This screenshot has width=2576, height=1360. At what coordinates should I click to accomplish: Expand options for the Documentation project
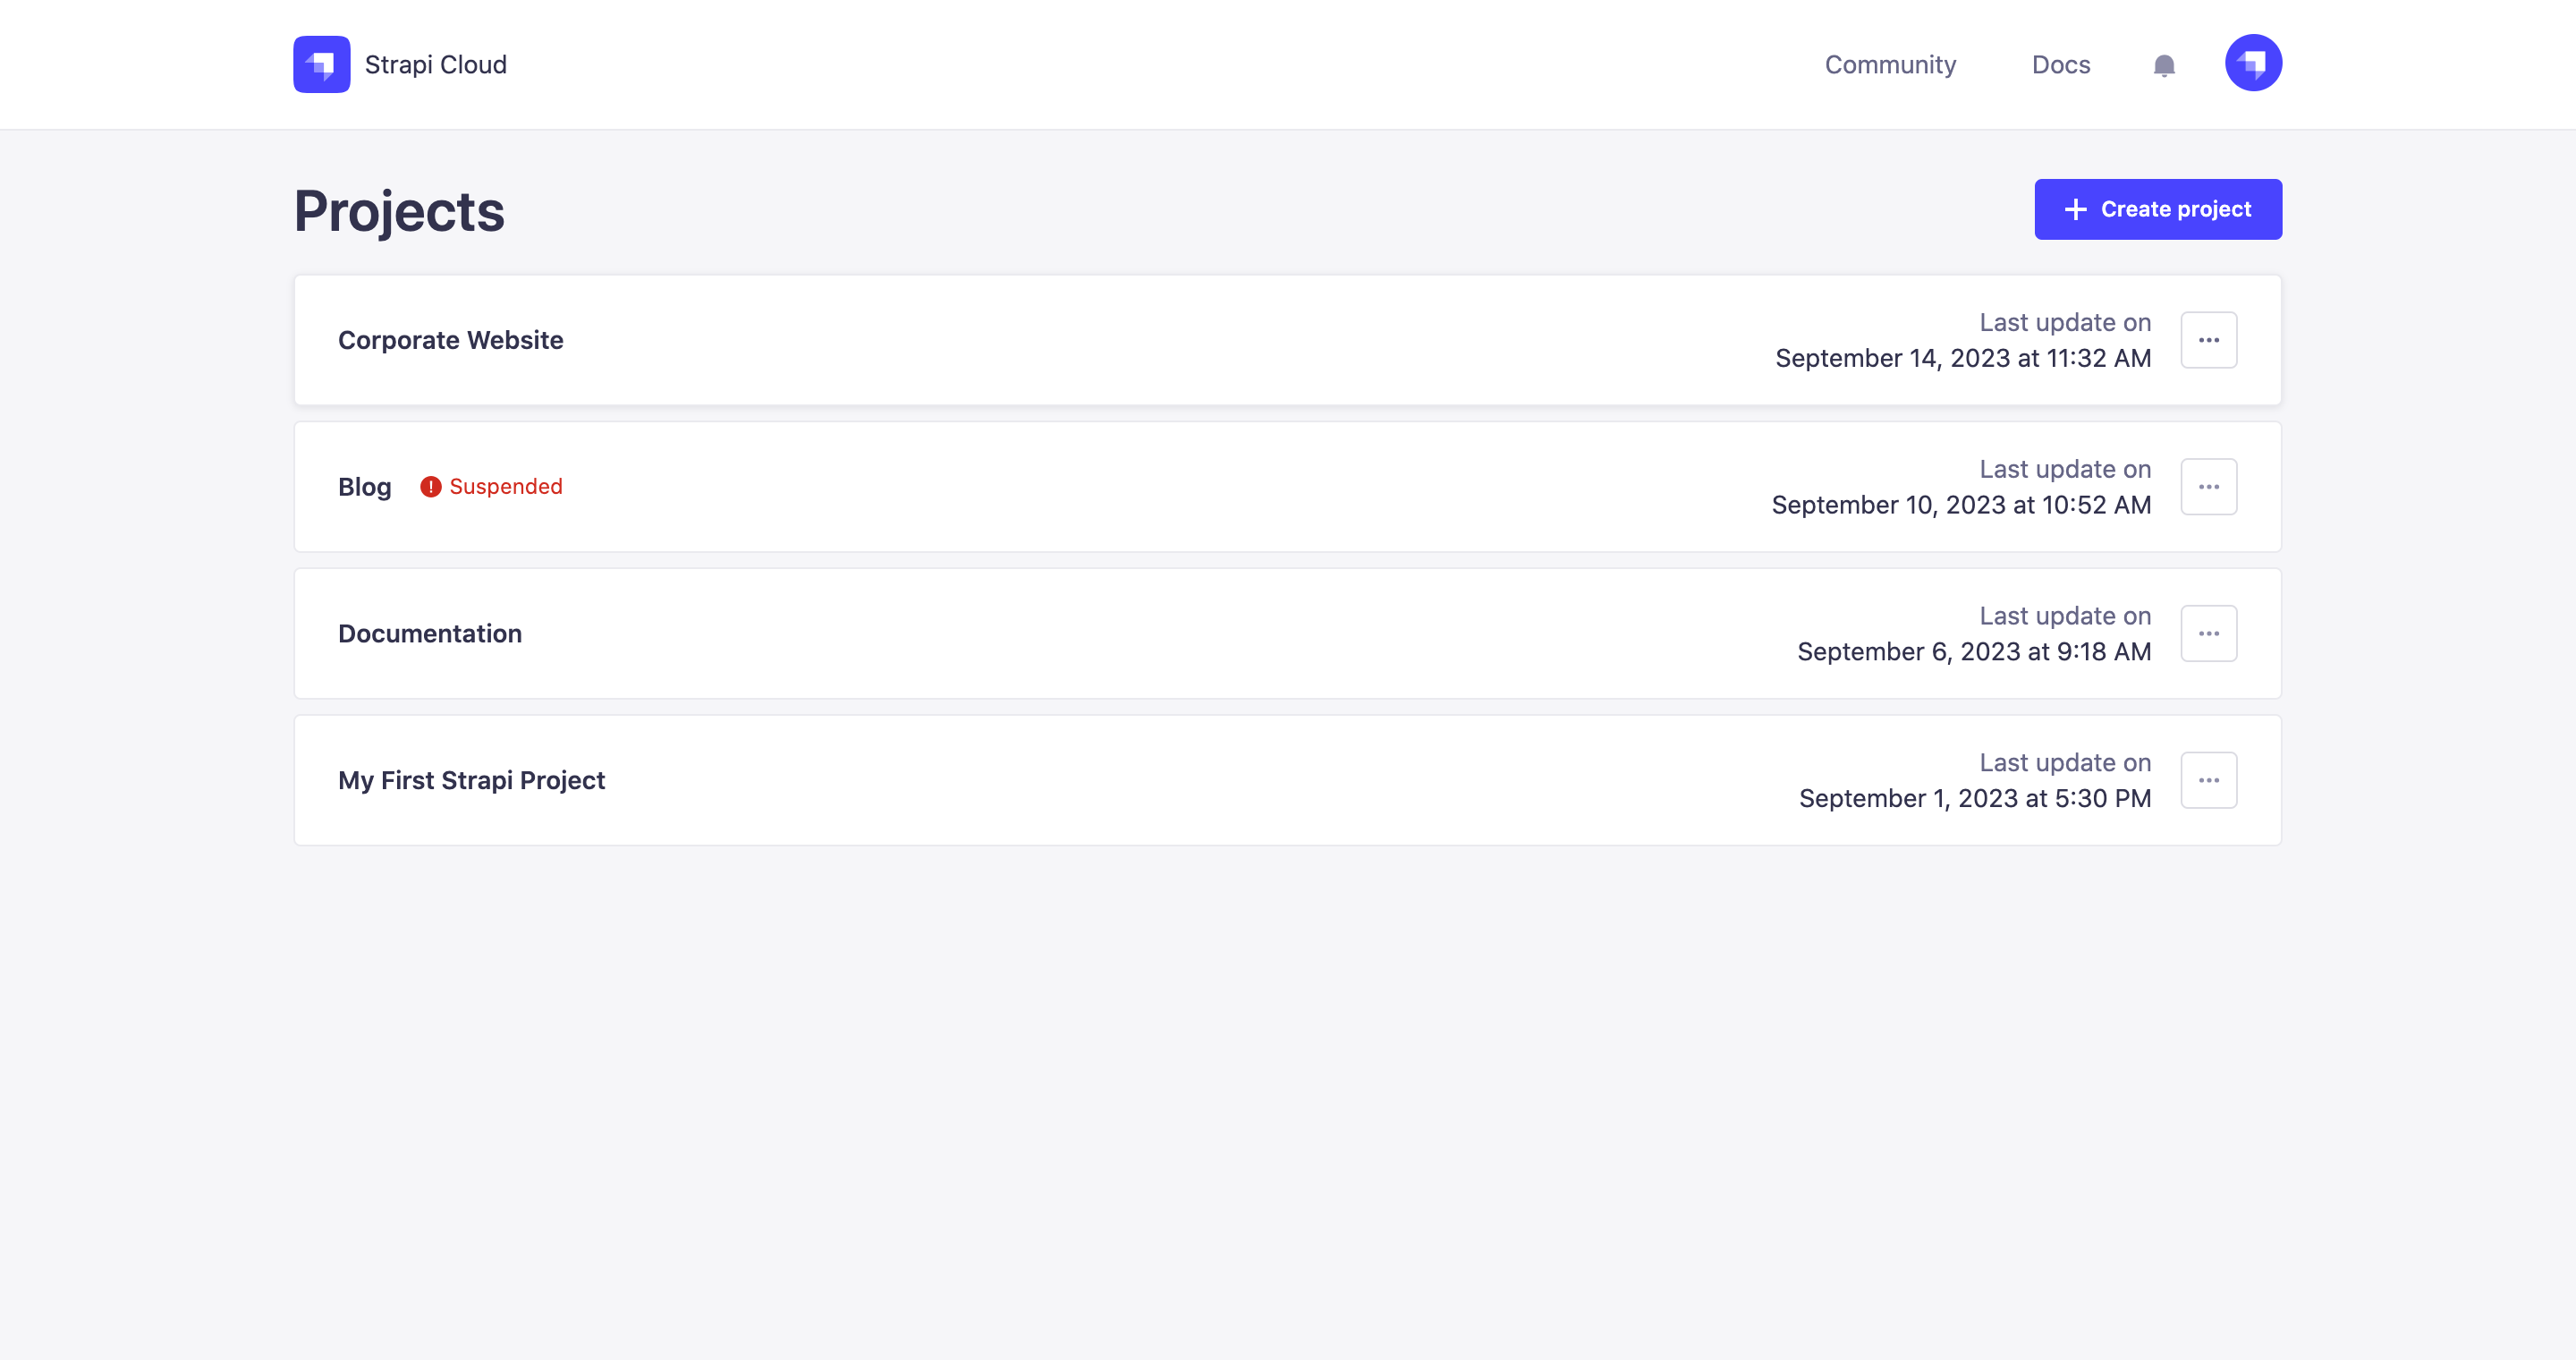(x=2209, y=632)
